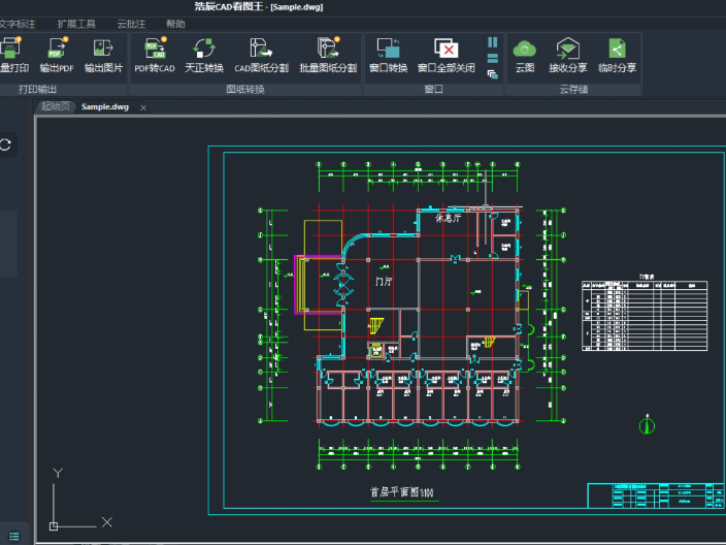Click the 休息厅 room label in drawing
This screenshot has width=726, height=545.
tap(448, 218)
